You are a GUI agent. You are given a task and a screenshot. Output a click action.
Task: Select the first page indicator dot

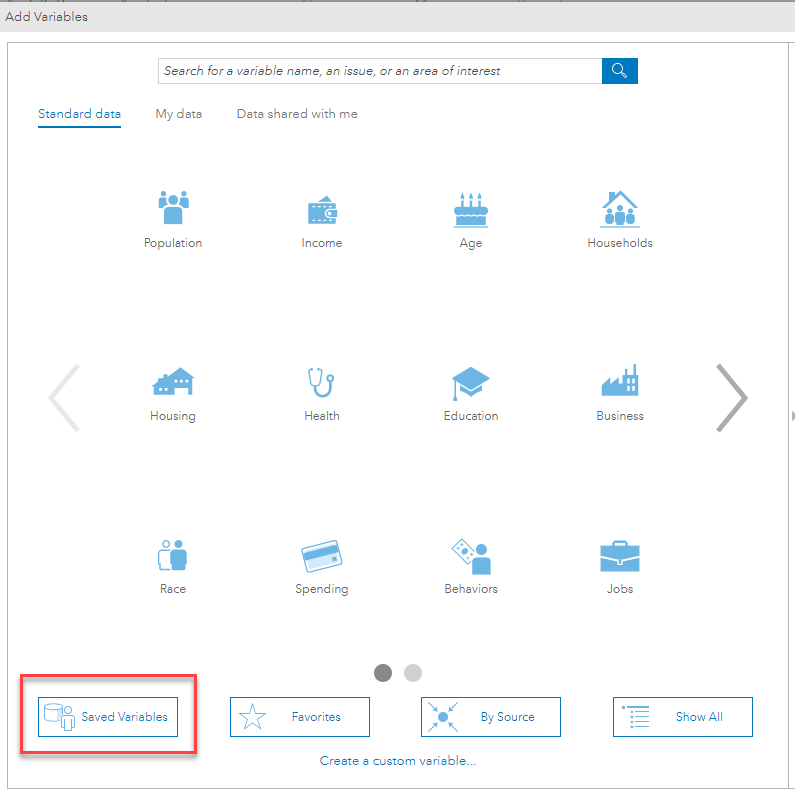click(x=383, y=673)
